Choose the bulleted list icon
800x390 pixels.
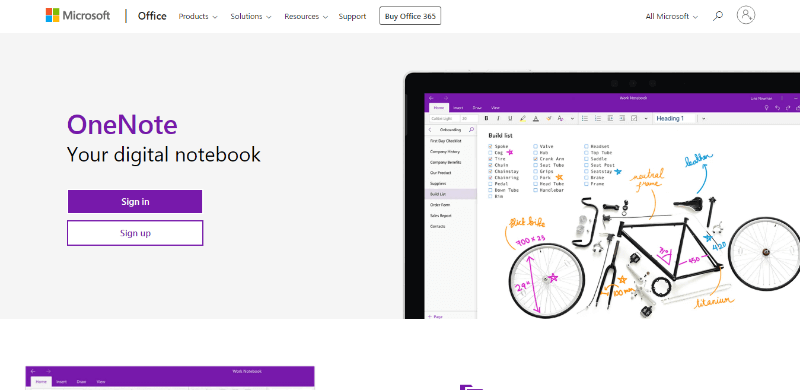point(585,118)
